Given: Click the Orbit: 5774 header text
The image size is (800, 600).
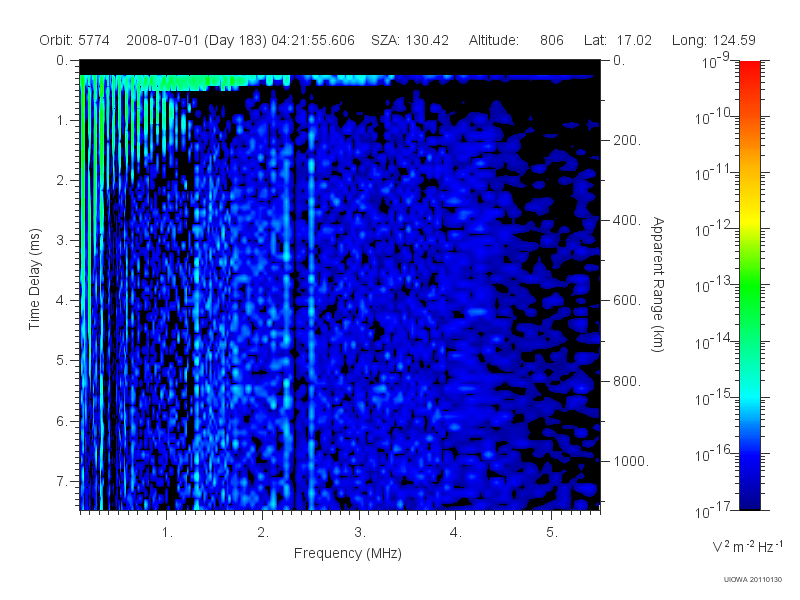Looking at the screenshot, I should [74, 40].
